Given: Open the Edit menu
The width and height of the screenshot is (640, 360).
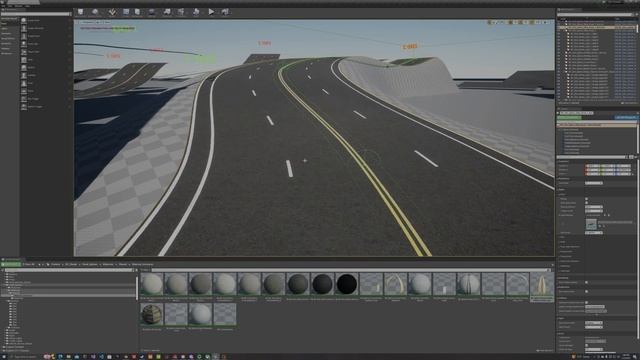Looking at the screenshot, I should tap(10, 6).
